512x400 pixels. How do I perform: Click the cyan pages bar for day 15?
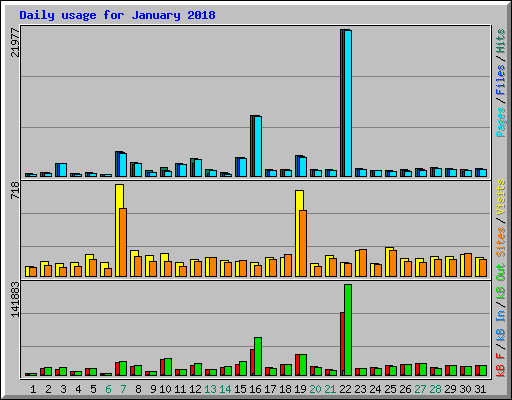pos(243,167)
